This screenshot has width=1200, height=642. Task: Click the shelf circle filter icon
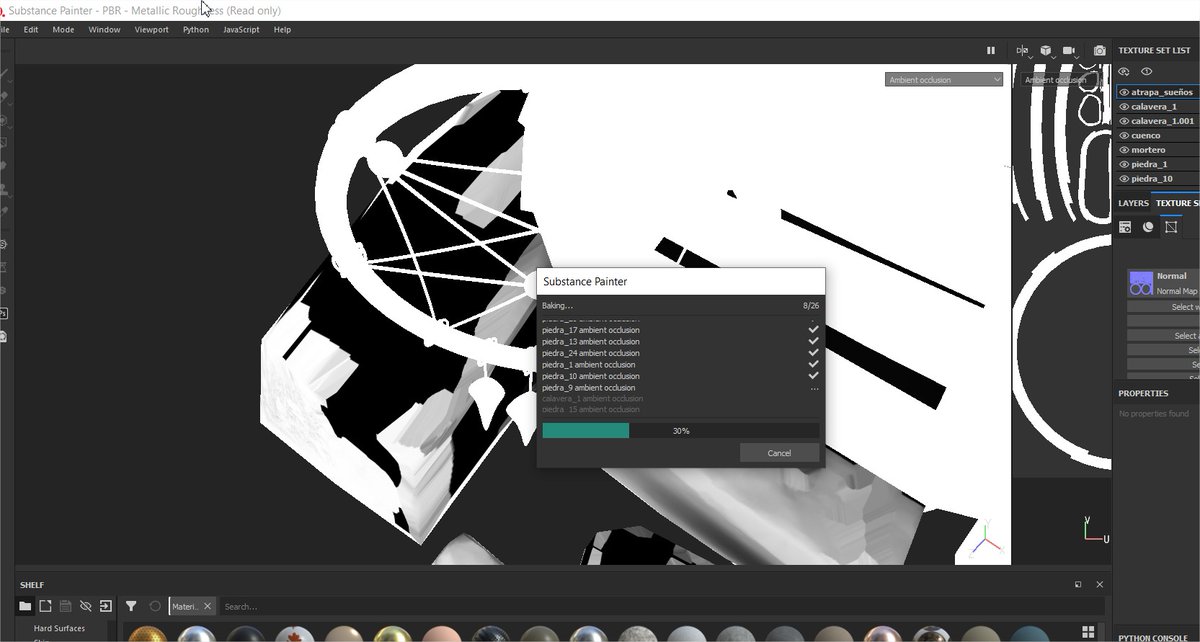point(155,606)
